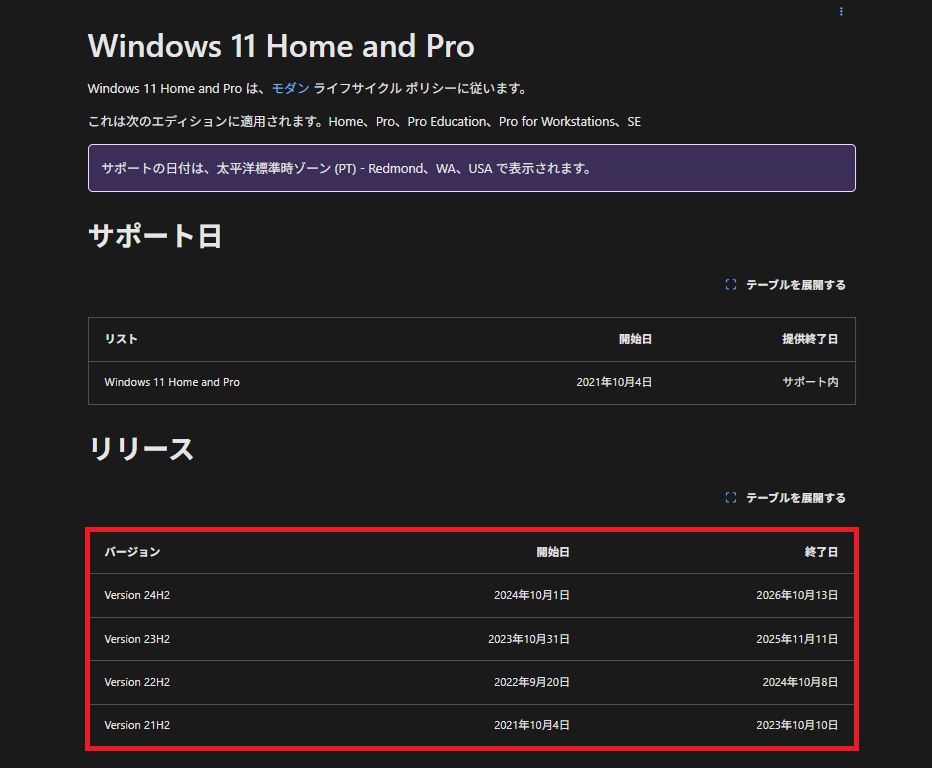The image size is (932, 768).
Task: Click the サポート内 status cell
Action: (x=810, y=382)
